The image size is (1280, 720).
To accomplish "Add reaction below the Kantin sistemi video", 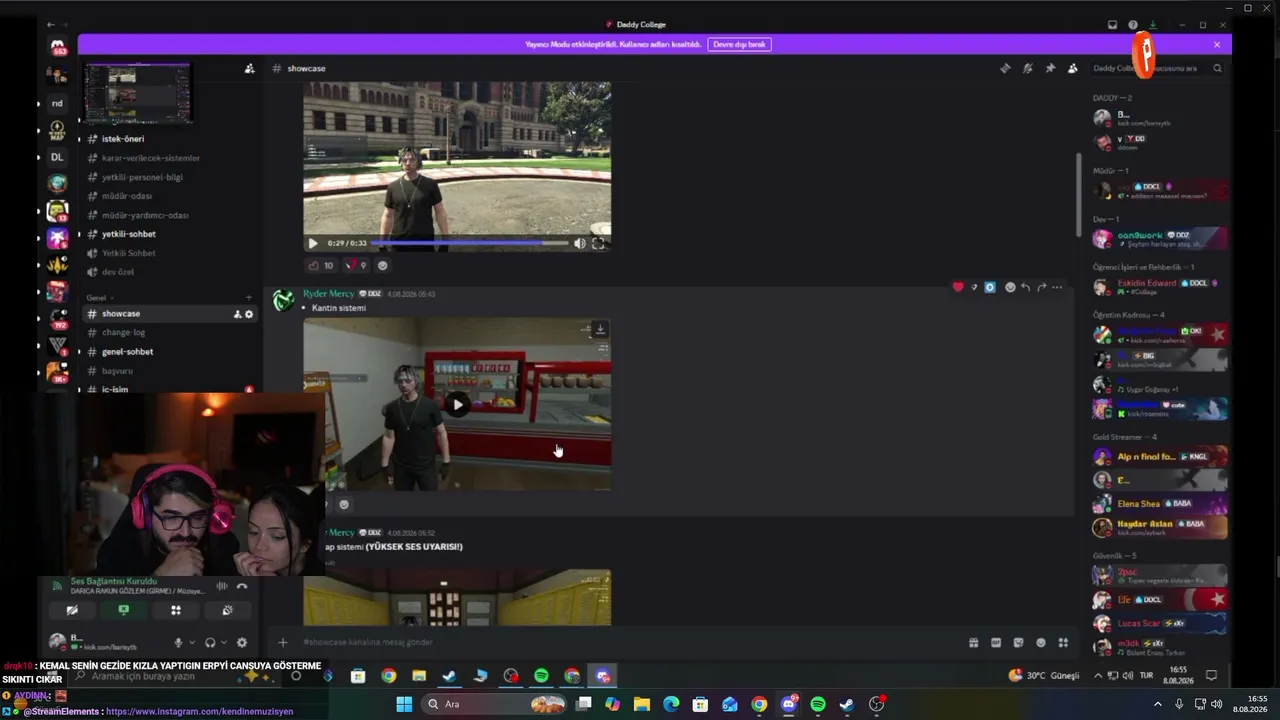I will 344,504.
